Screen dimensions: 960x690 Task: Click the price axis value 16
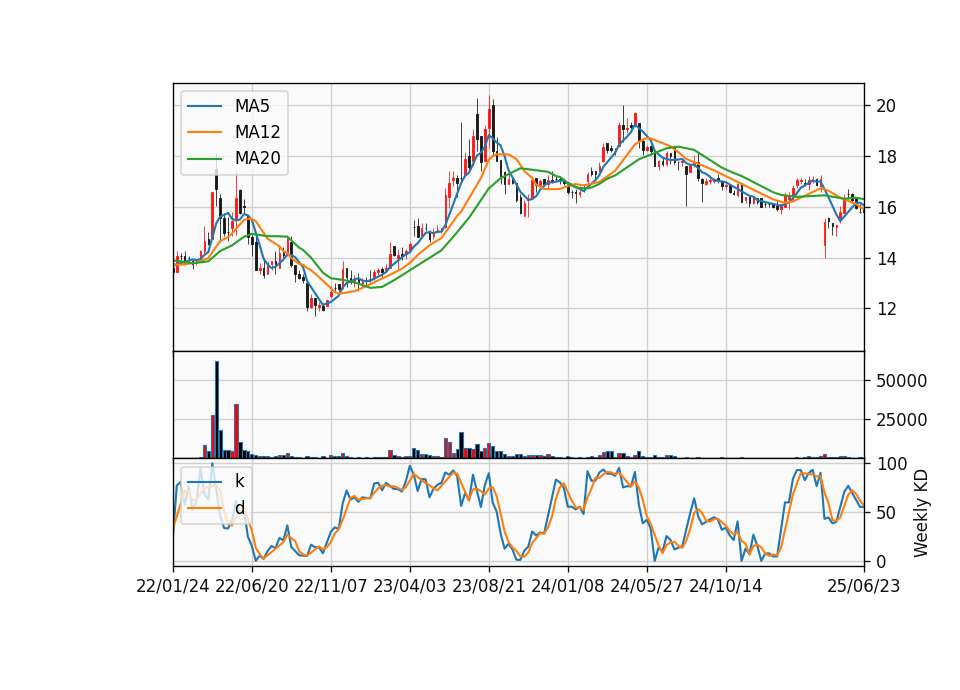886,208
